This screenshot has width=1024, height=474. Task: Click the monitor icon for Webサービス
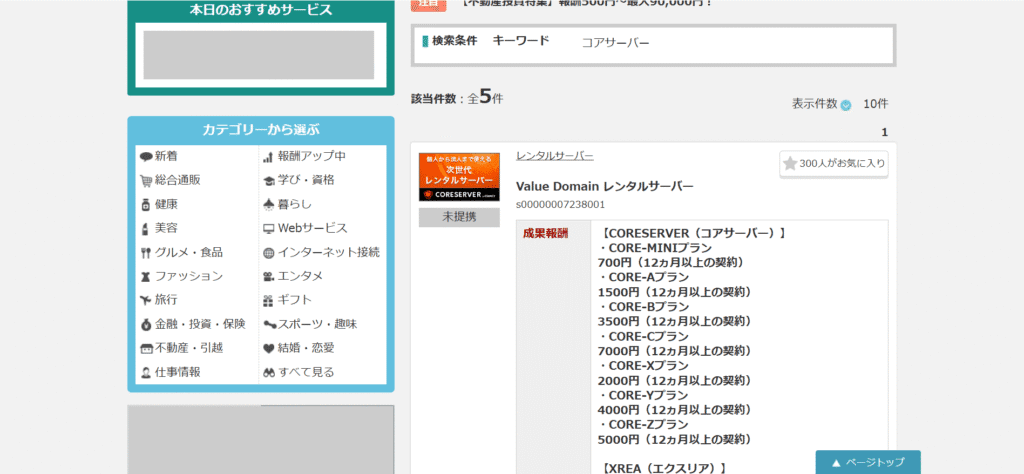coord(268,229)
